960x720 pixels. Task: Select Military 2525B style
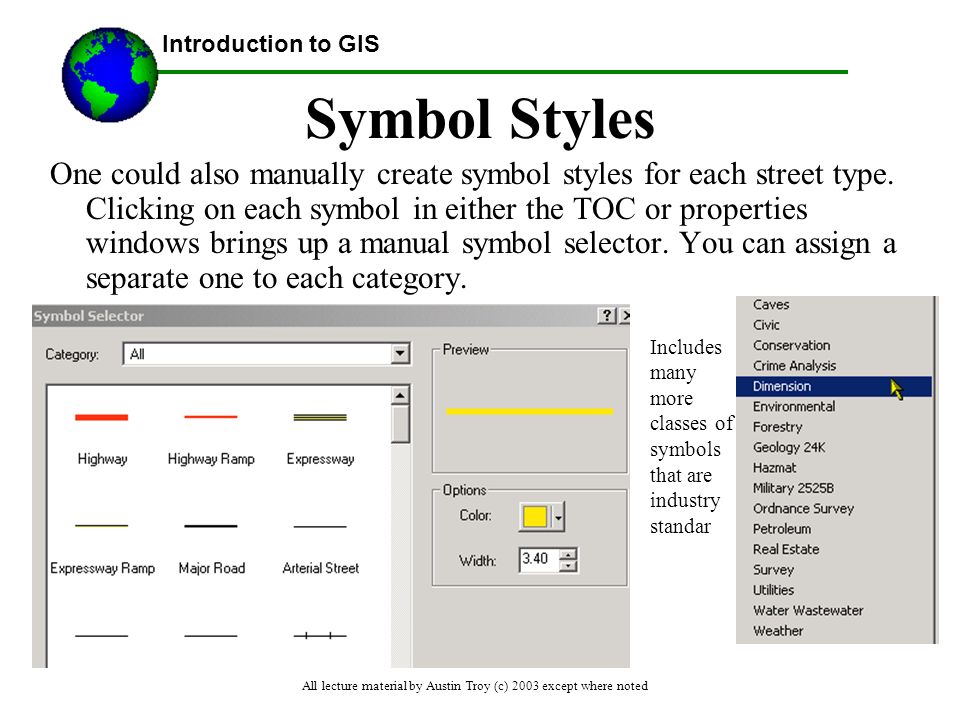tap(793, 488)
